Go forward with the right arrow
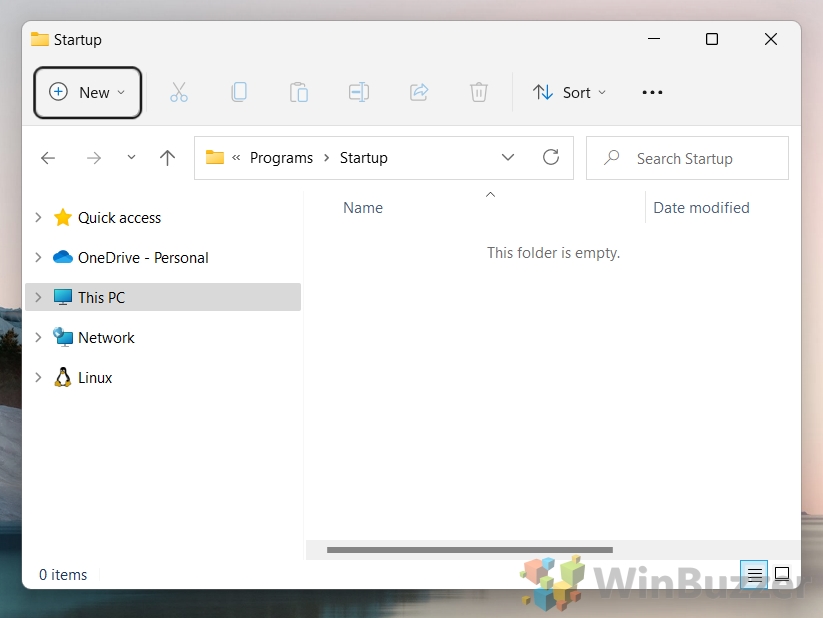 click(x=94, y=158)
